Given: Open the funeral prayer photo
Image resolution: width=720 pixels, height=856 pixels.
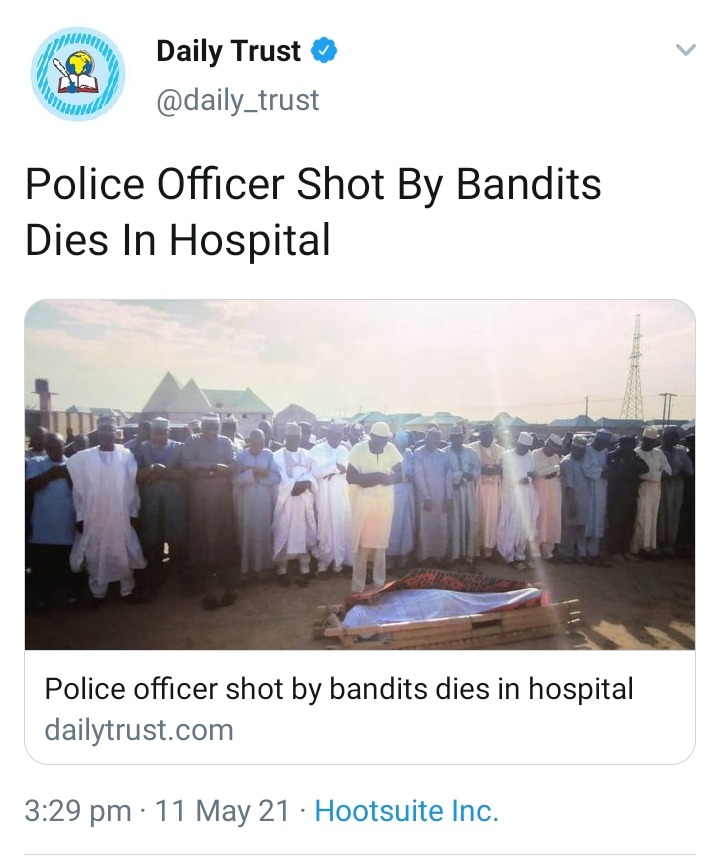Looking at the screenshot, I should click(x=360, y=474).
